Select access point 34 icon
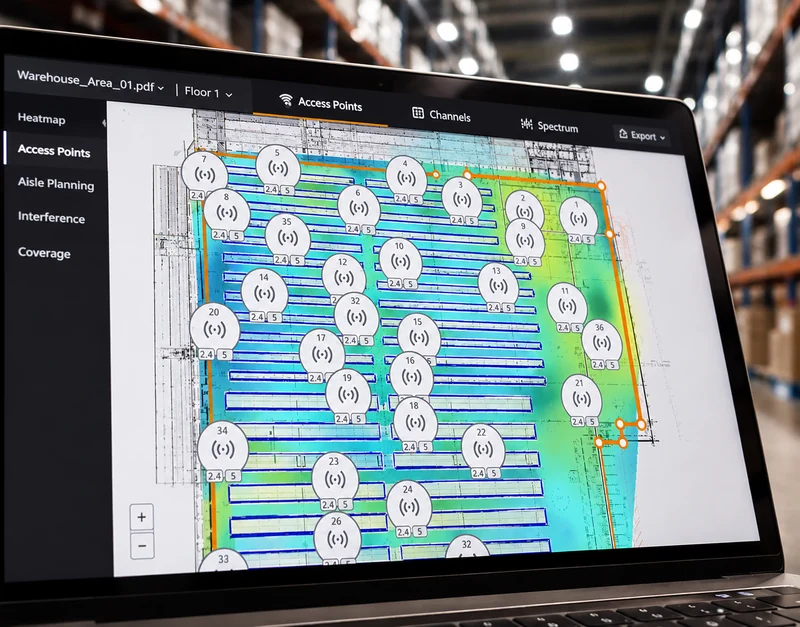 point(223,447)
